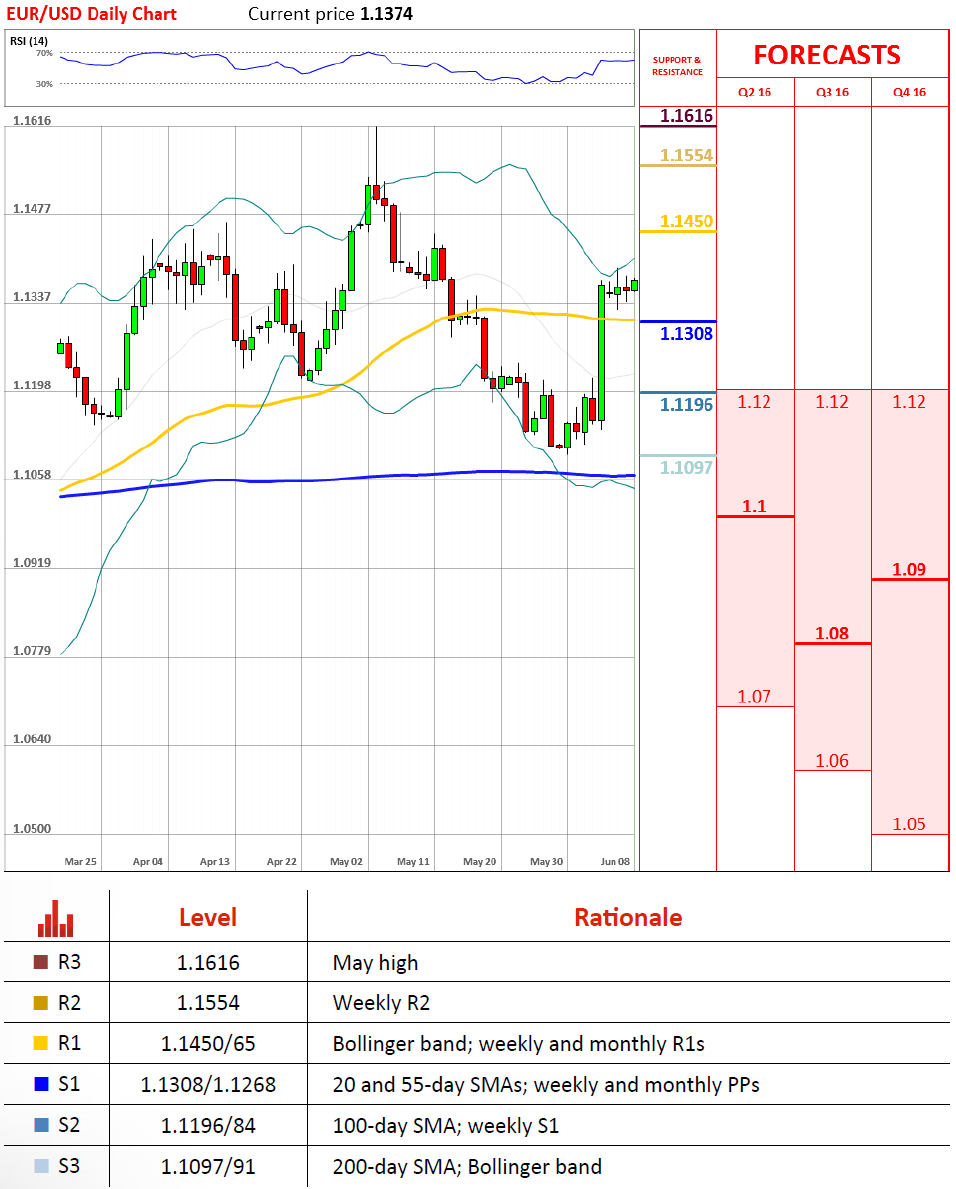Click the Q4 16 median forecast '1.09'
The width and height of the screenshot is (956, 1189).
[x=909, y=569]
